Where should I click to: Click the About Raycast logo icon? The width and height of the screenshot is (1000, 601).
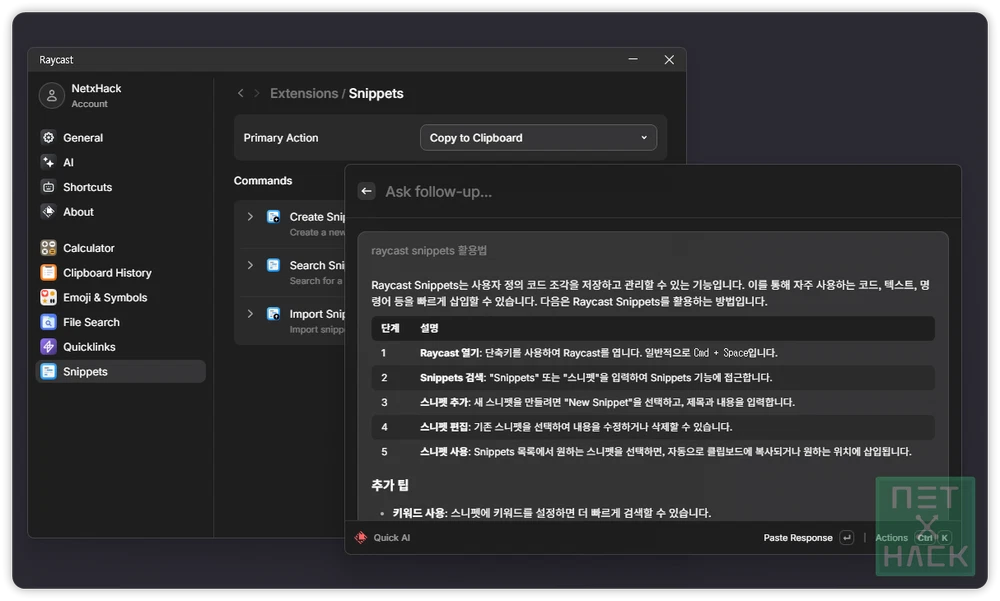48,212
